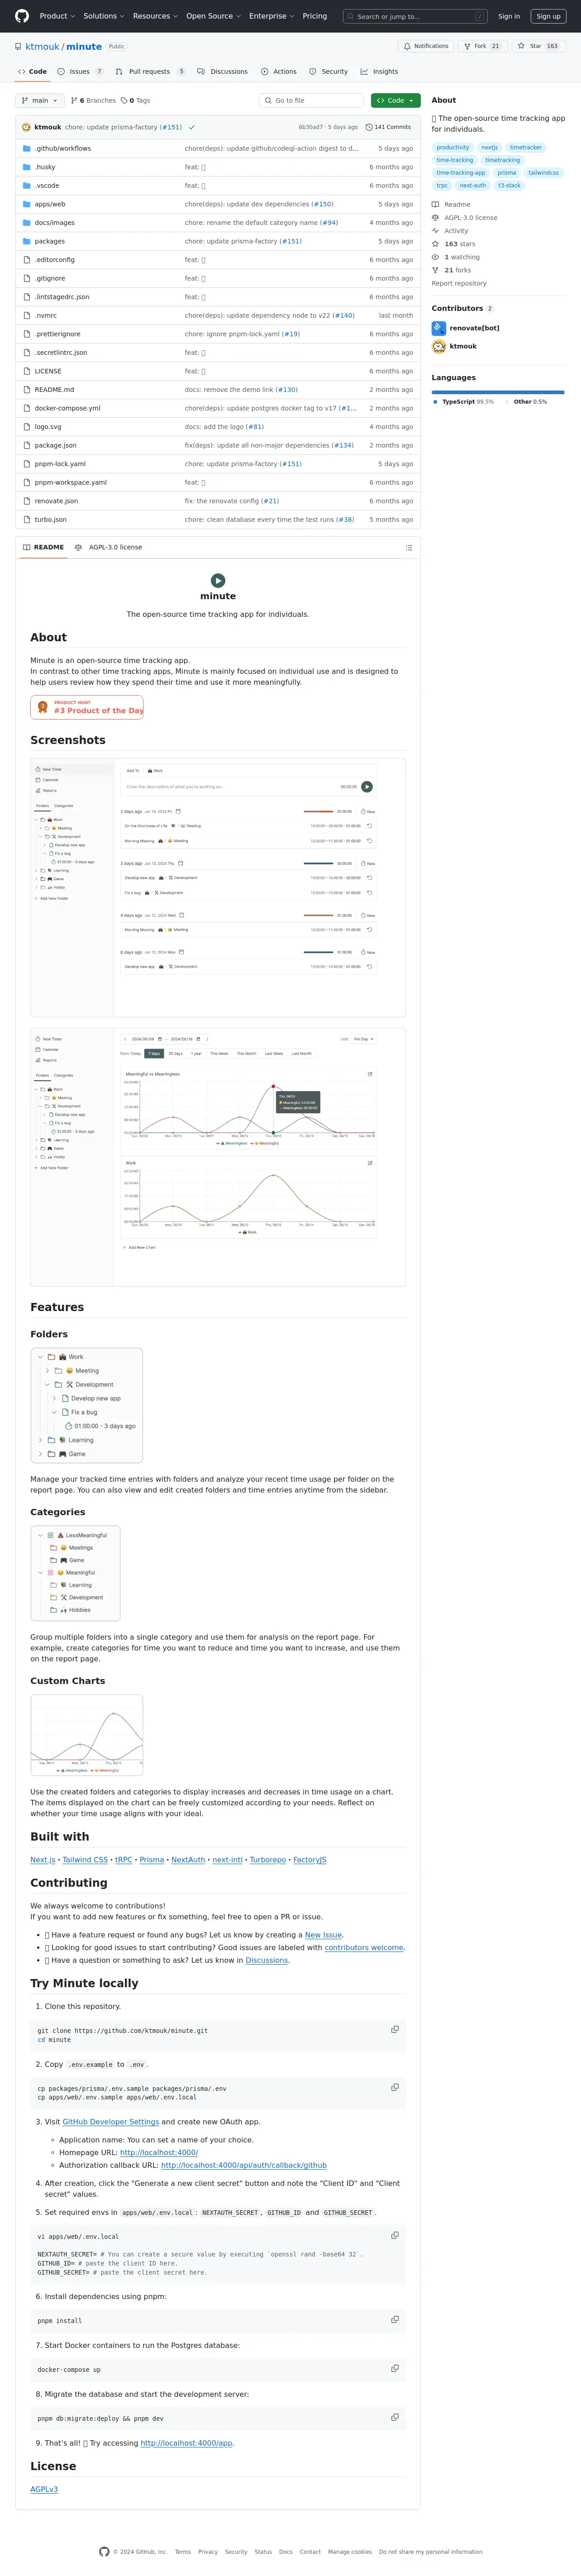Open the reports charts screenshot

tap(218, 1157)
